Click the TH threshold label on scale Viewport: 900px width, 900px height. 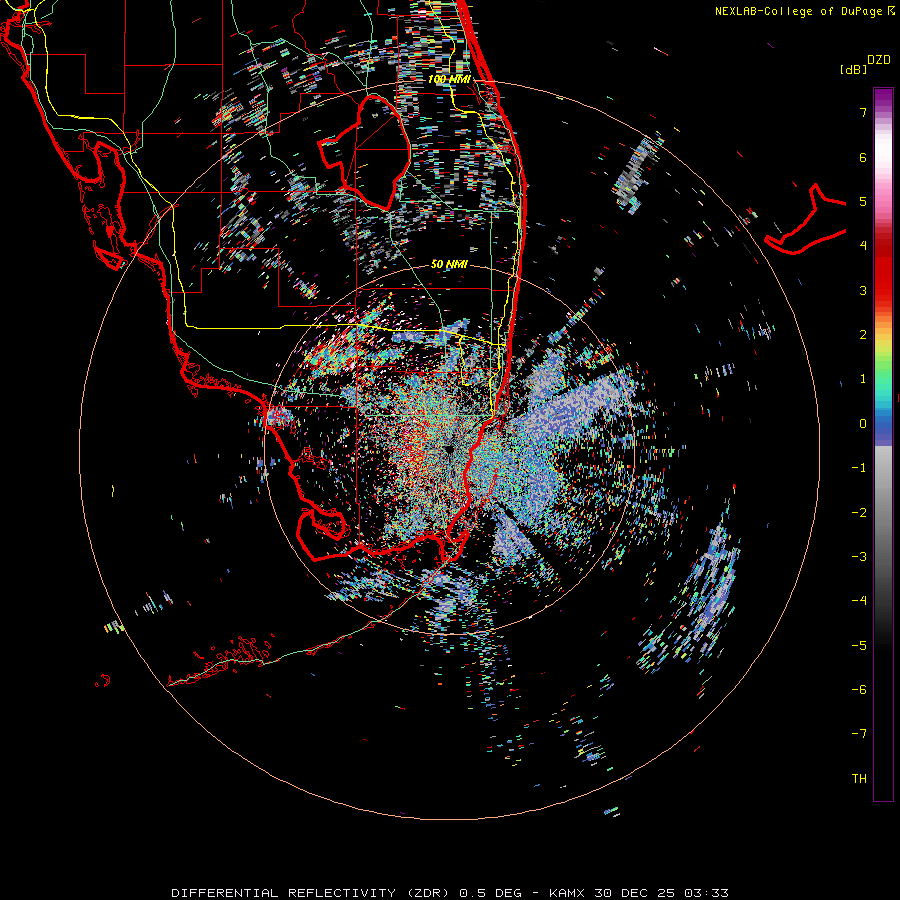tap(859, 778)
